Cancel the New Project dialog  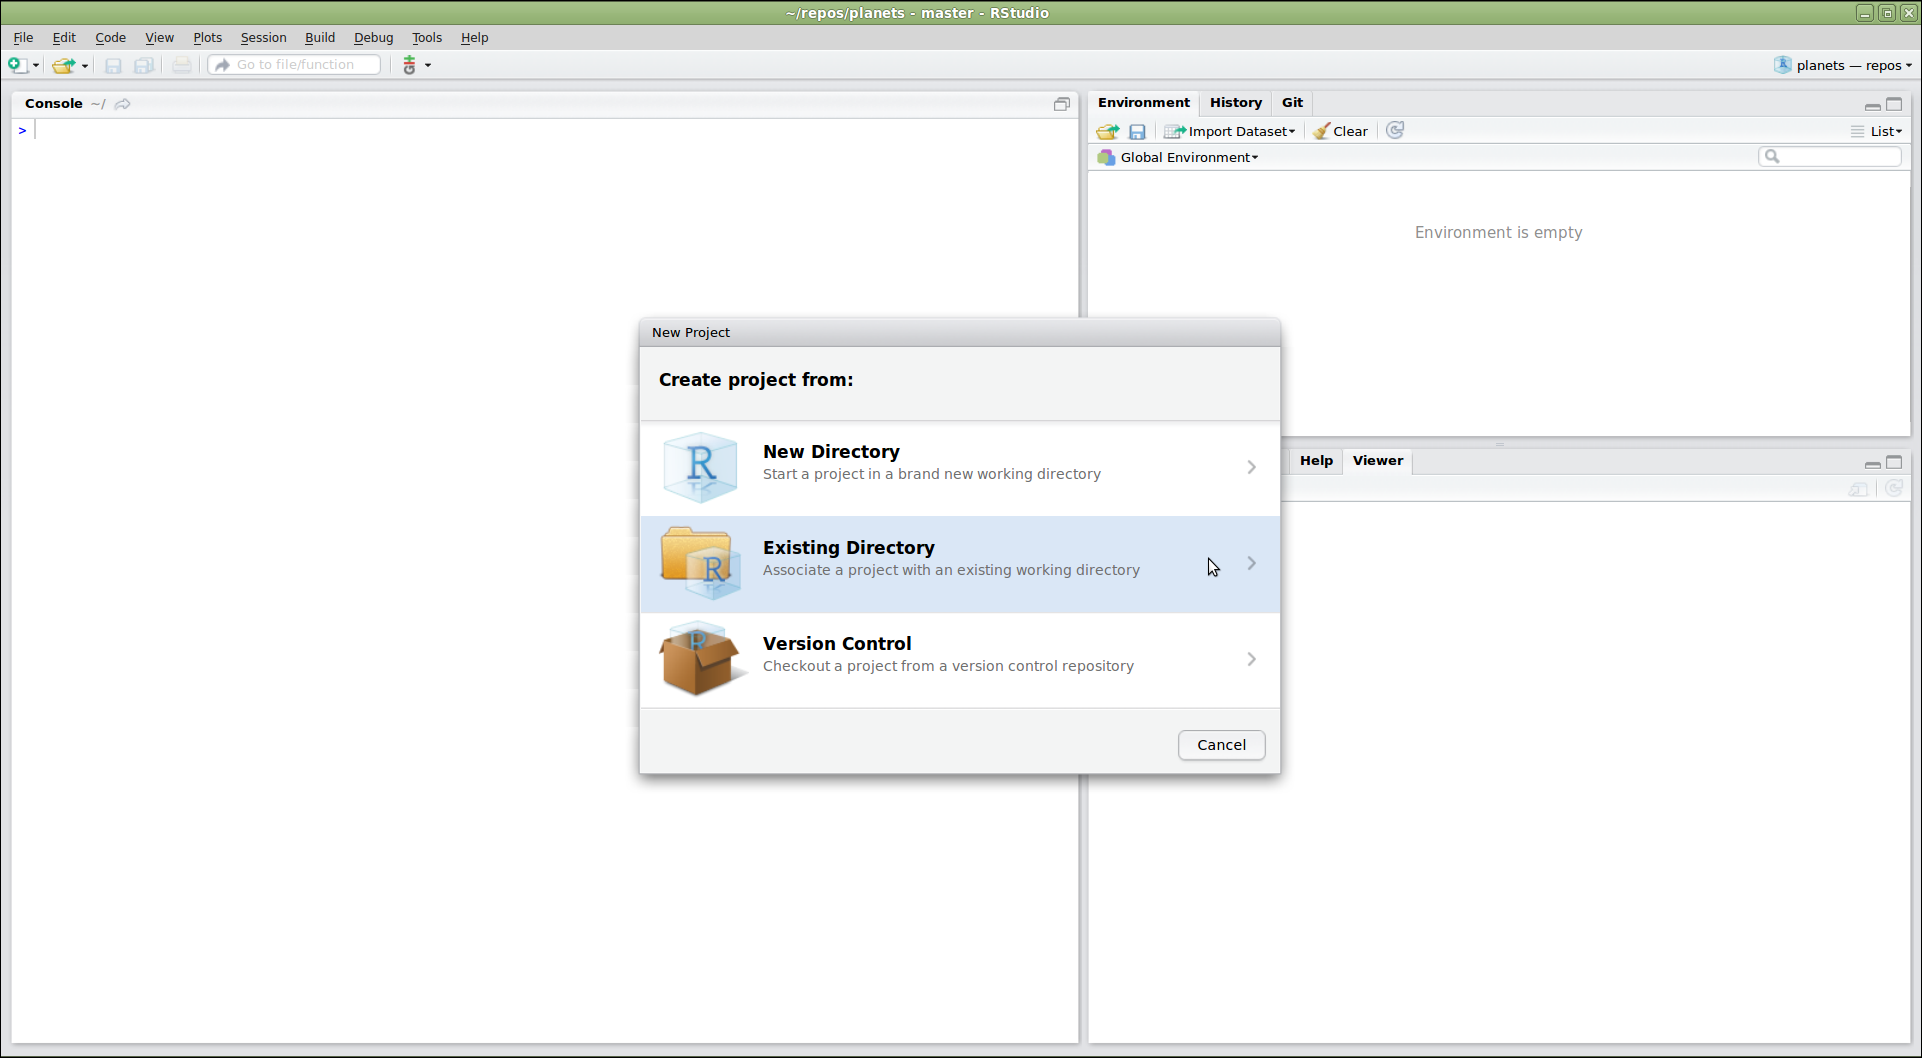(1221, 745)
